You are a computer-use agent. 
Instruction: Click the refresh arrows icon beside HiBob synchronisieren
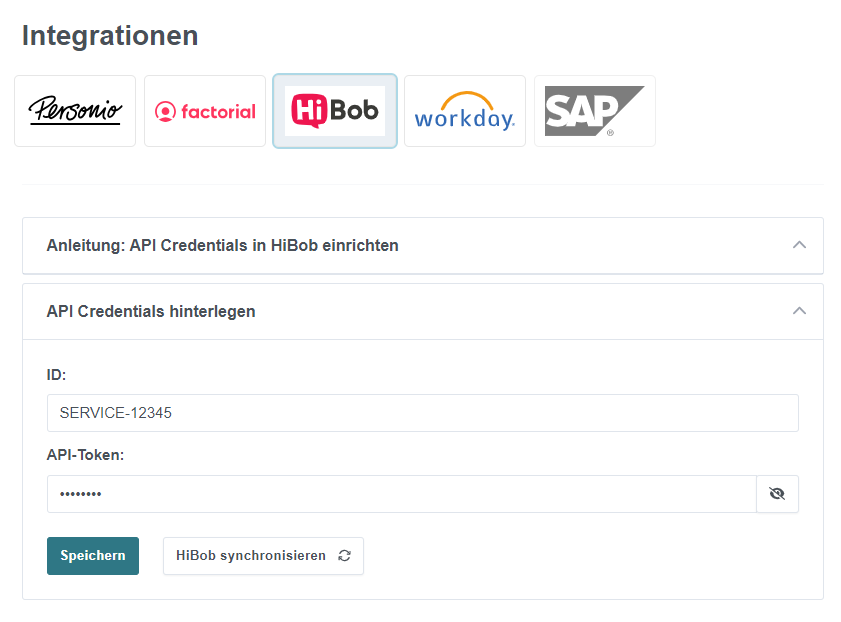[x=344, y=556]
